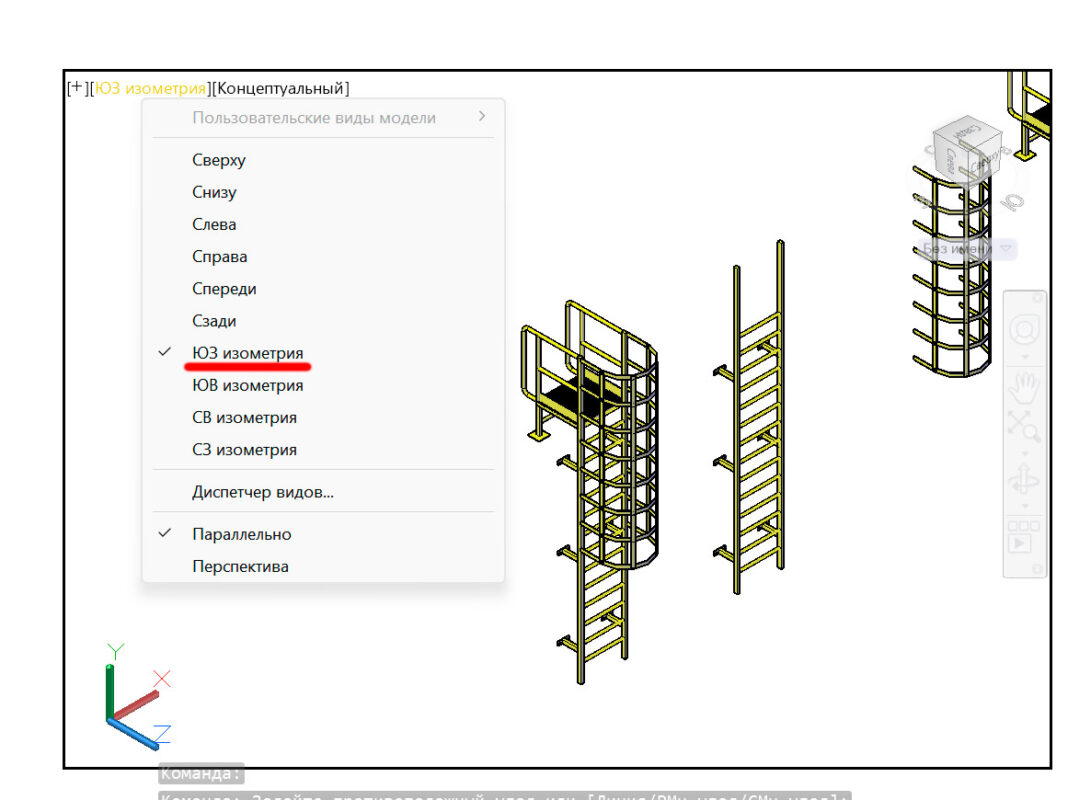Screen dimensions: 1091x800
Task: Enable Параллельно projection mode
Action: (241, 534)
